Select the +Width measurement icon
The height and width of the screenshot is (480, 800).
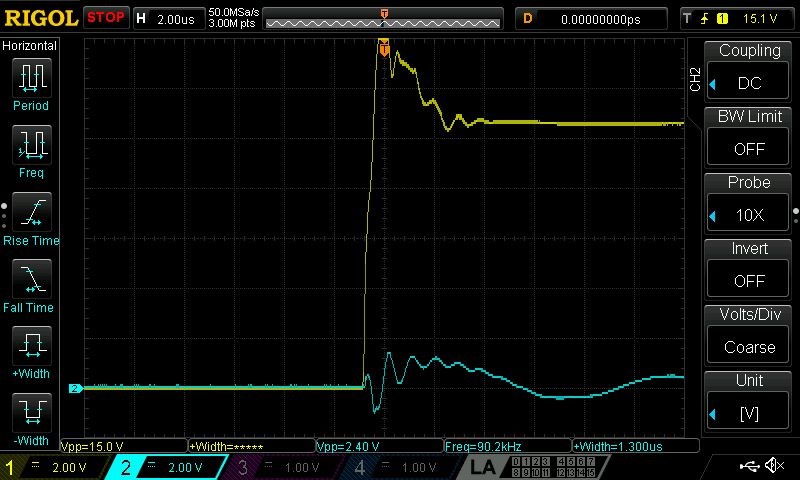pyautogui.click(x=32, y=346)
